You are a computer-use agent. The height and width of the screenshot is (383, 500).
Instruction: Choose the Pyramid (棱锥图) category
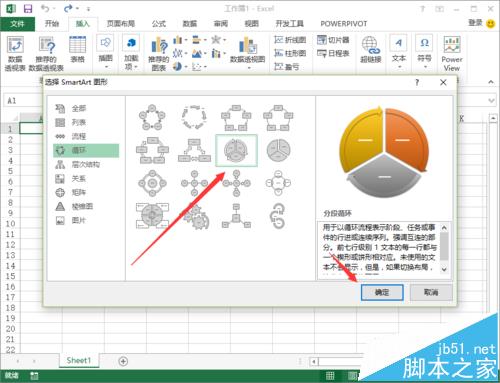(86, 206)
